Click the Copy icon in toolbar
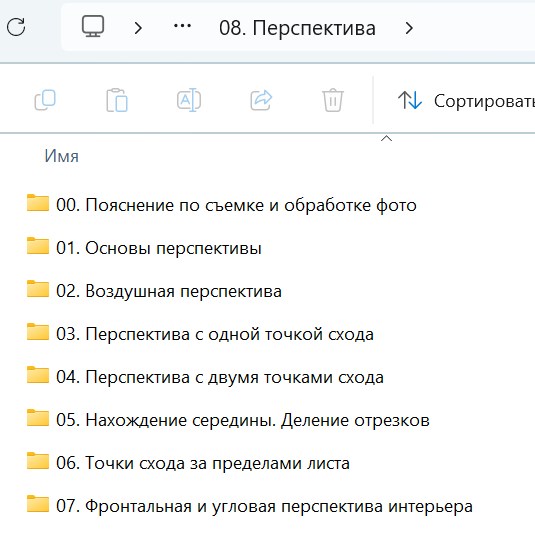The height and width of the screenshot is (539, 535). (x=45, y=100)
